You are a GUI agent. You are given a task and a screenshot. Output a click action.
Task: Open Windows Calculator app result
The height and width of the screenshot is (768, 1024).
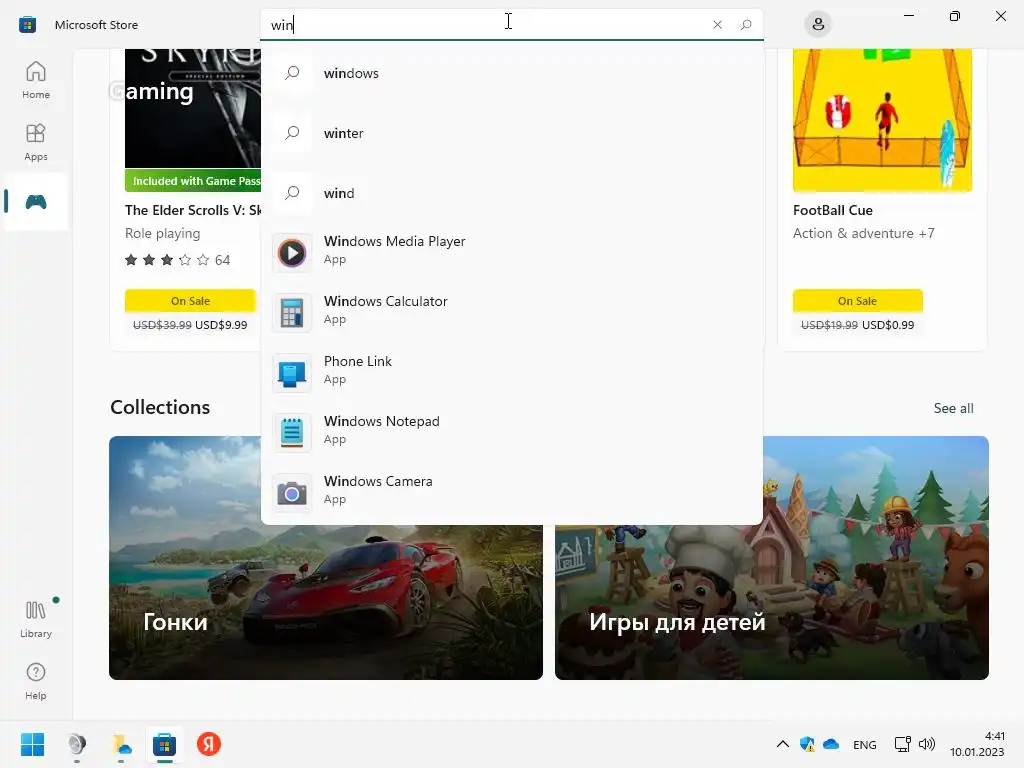pyautogui.click(x=511, y=313)
